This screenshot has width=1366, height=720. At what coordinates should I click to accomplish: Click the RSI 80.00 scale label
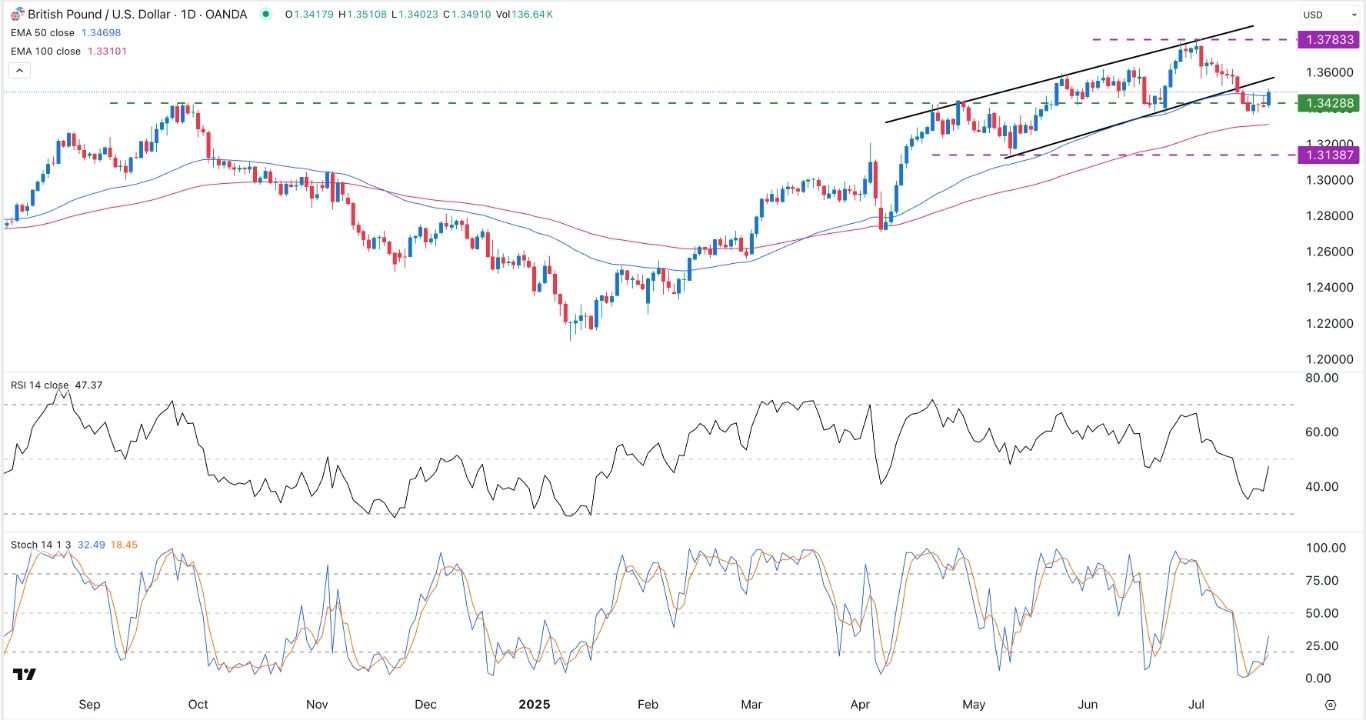[1322, 378]
